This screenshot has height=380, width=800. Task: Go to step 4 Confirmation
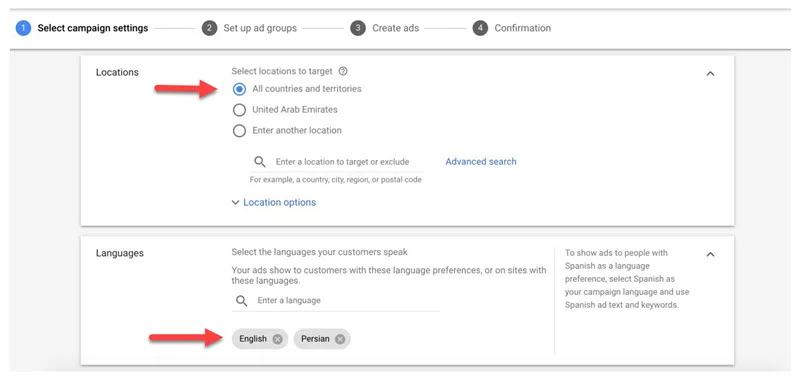[x=512, y=28]
